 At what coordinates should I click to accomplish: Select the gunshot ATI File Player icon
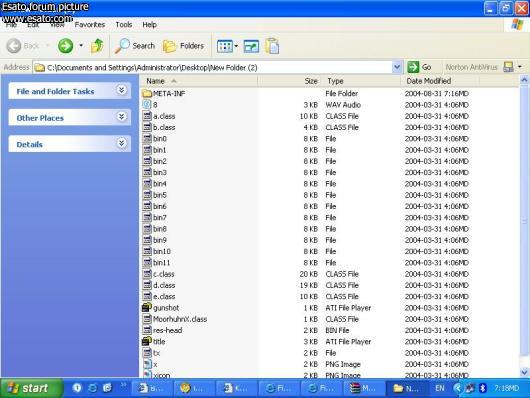coord(147,307)
